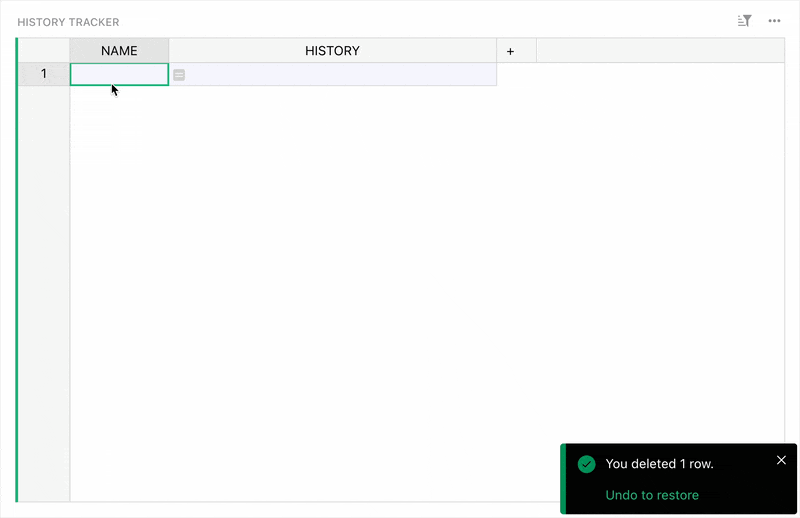Open the three-dot more options menu
800x518 pixels.
pyautogui.click(x=774, y=21)
